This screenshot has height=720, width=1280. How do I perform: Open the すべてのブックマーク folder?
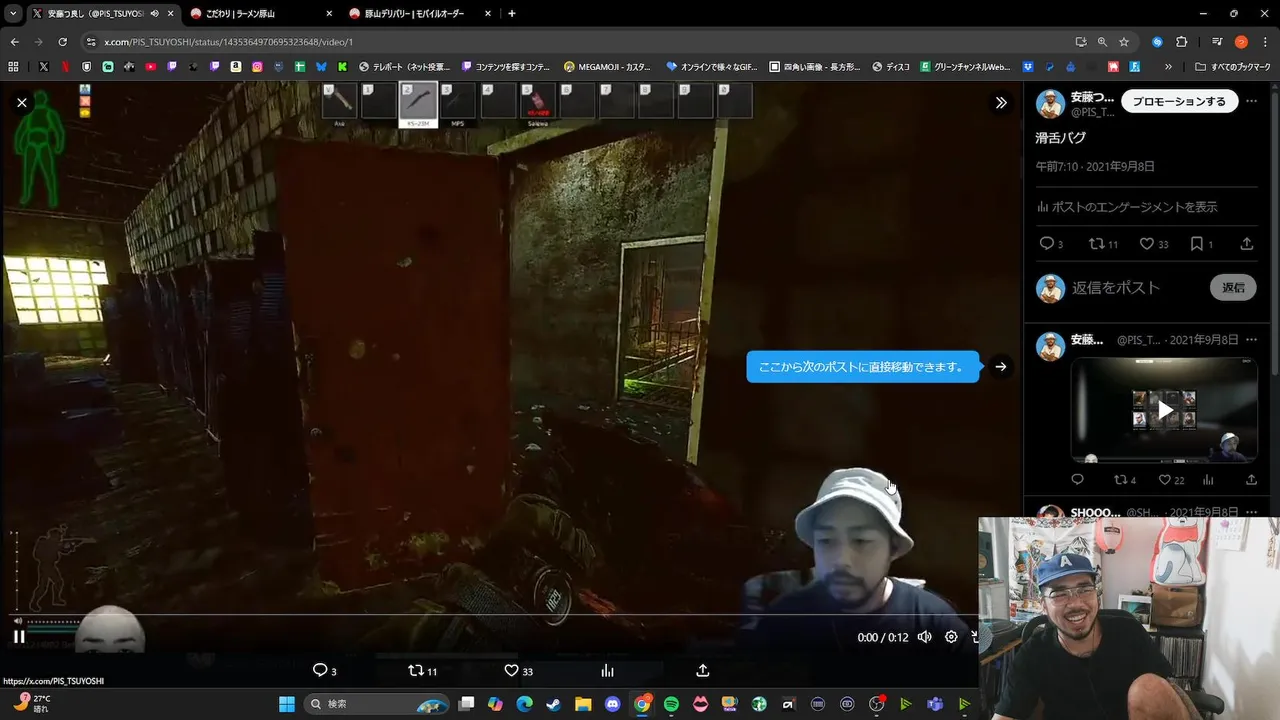click(x=1233, y=67)
